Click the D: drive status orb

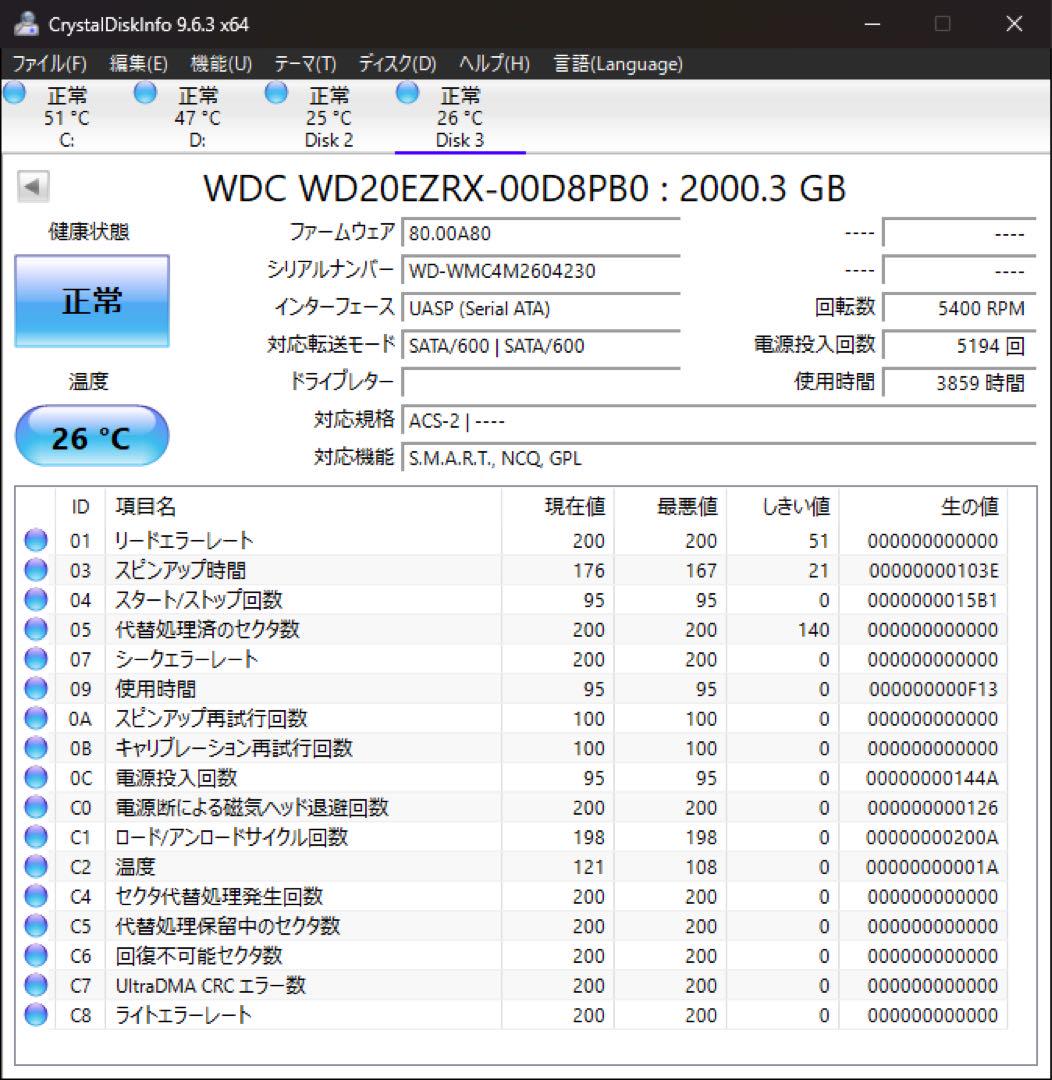tap(145, 92)
